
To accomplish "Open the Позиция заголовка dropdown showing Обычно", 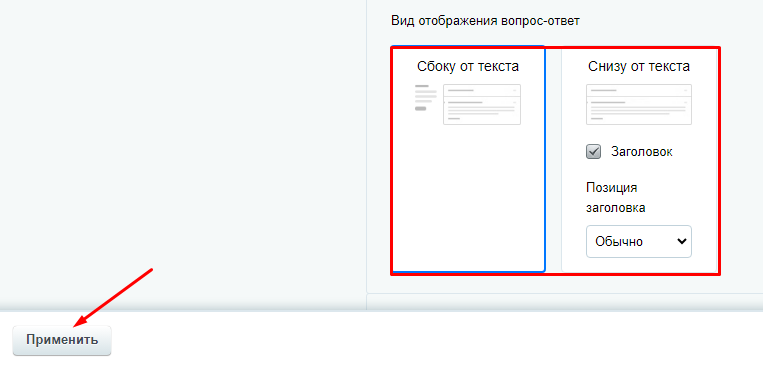I will (638, 241).
